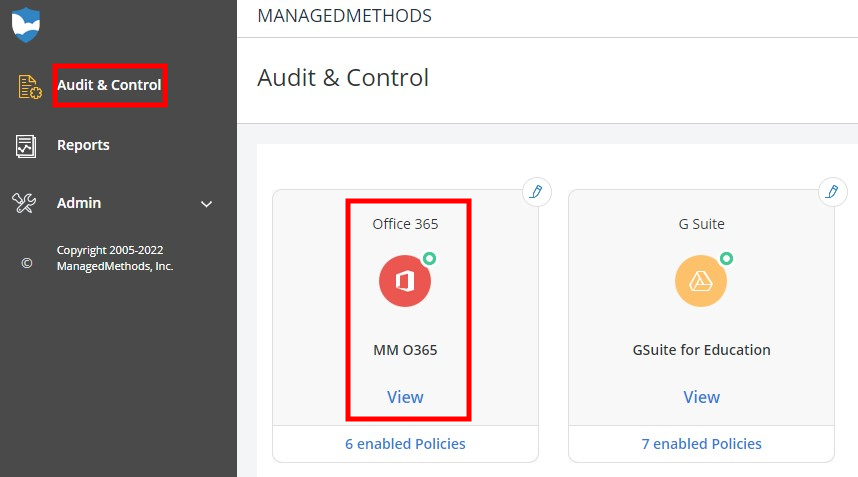Edit the Office 365 card with the pencil icon
Viewport: 858px width, 477px height.
537,191
